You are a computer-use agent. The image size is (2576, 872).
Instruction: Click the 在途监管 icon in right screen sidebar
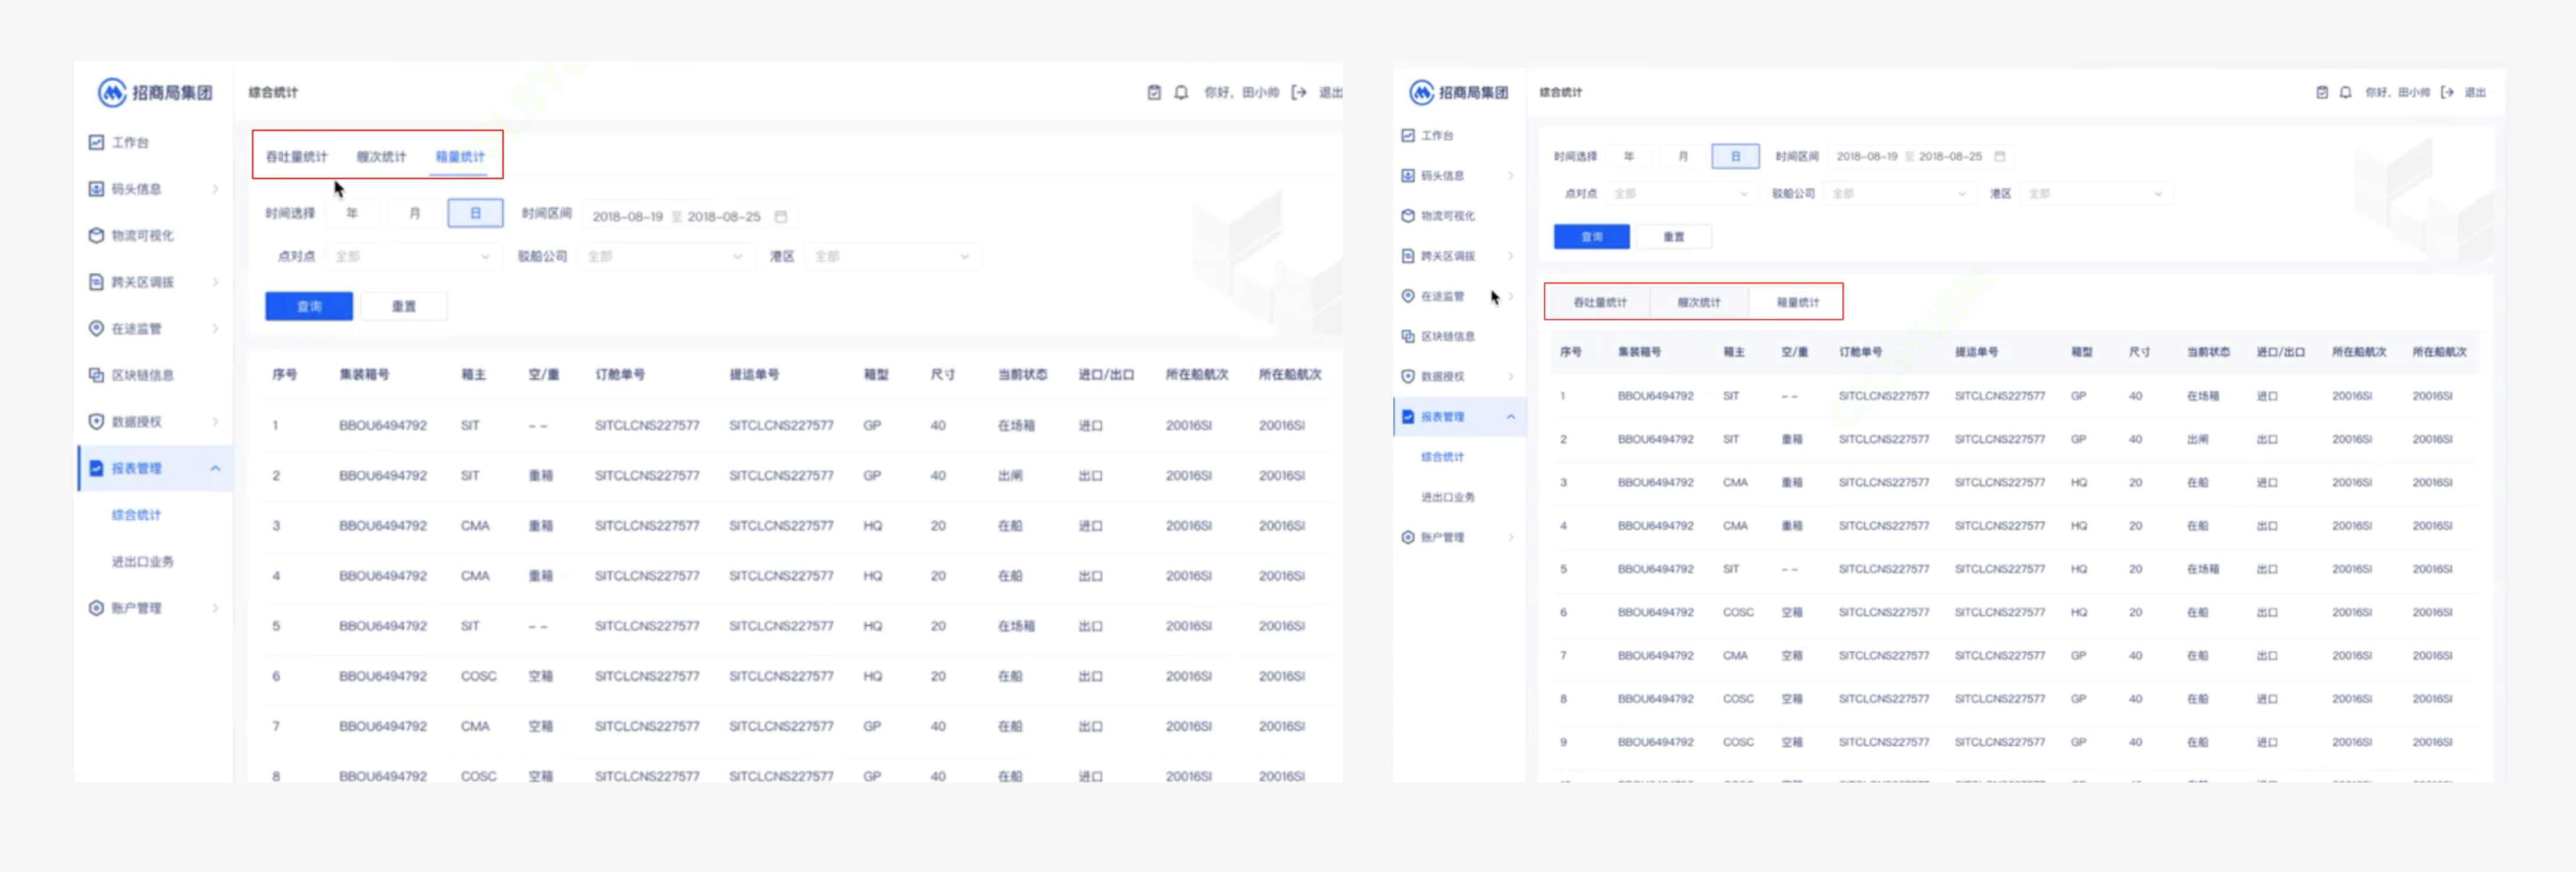(1408, 295)
